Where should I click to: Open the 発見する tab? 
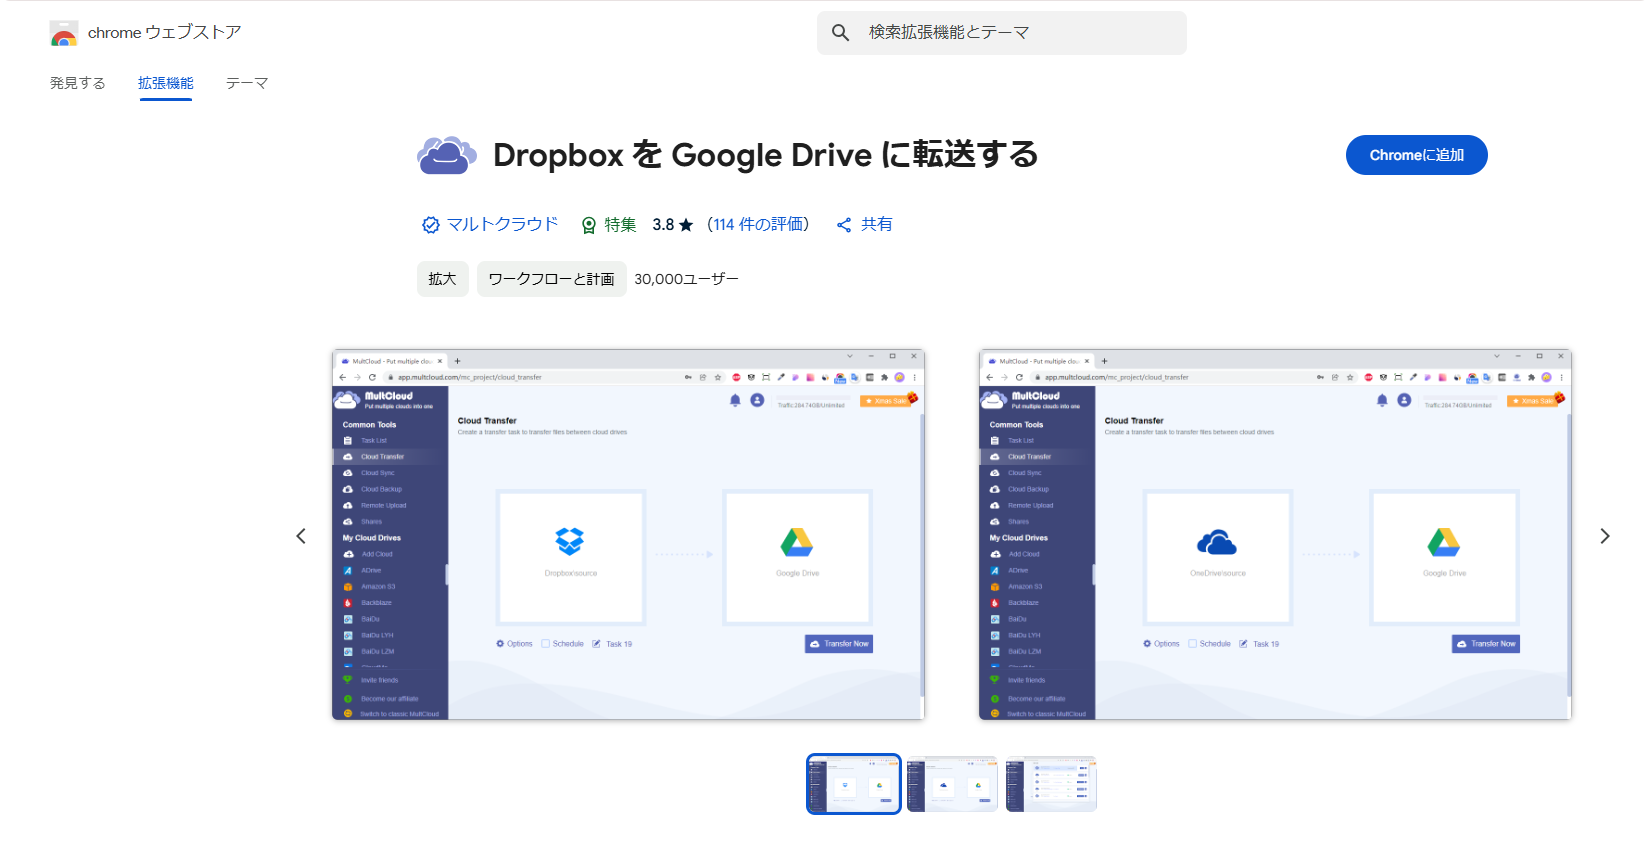pos(78,83)
